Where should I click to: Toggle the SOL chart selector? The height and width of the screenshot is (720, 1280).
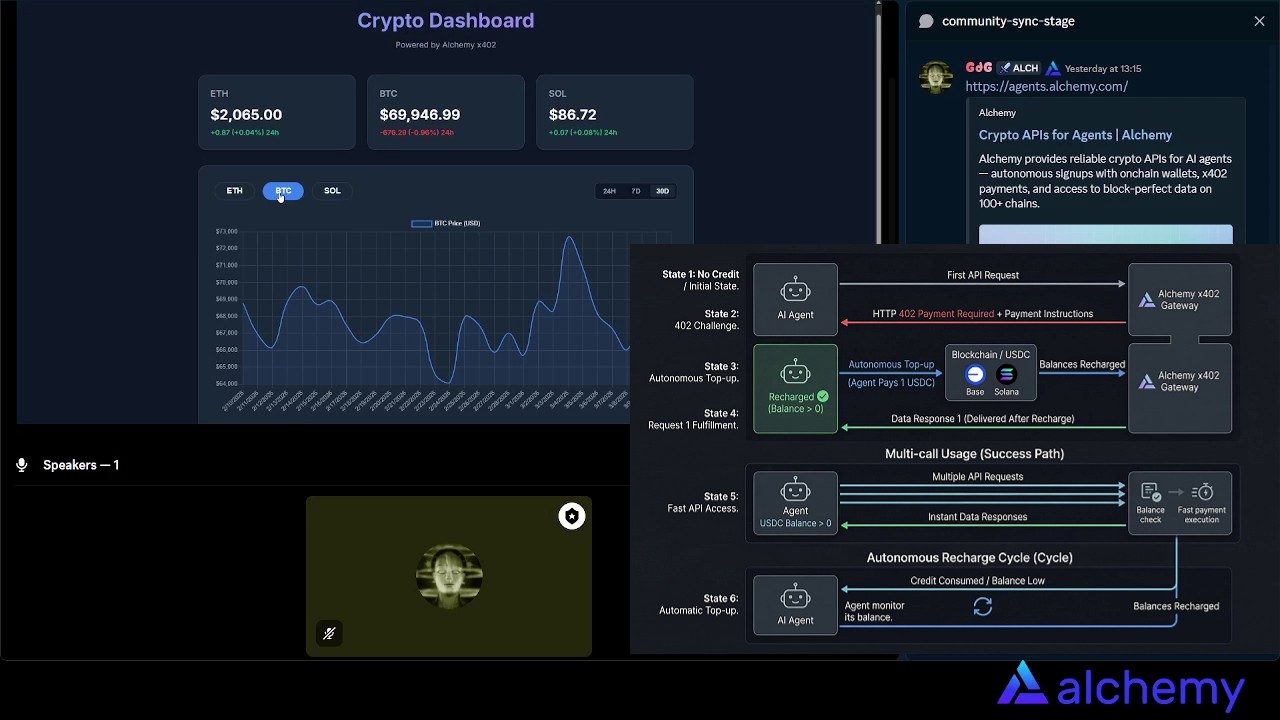[x=332, y=190]
